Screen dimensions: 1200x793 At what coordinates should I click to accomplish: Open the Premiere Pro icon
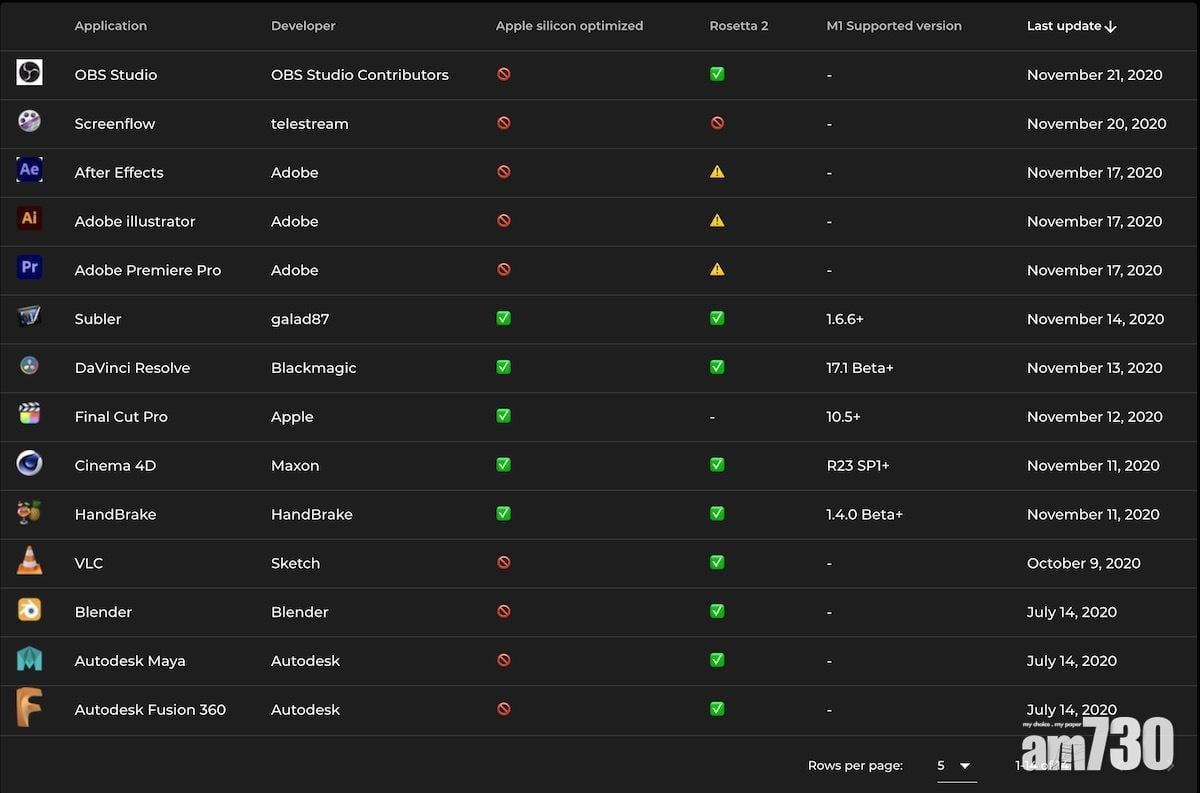(29, 268)
